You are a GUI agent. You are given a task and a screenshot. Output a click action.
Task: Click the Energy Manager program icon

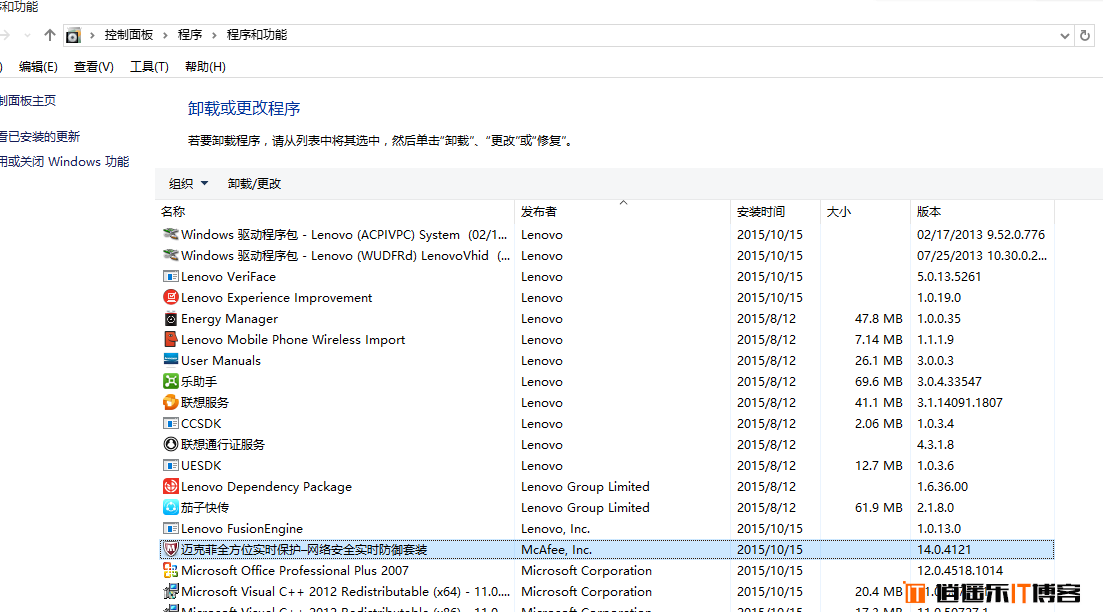(x=170, y=319)
